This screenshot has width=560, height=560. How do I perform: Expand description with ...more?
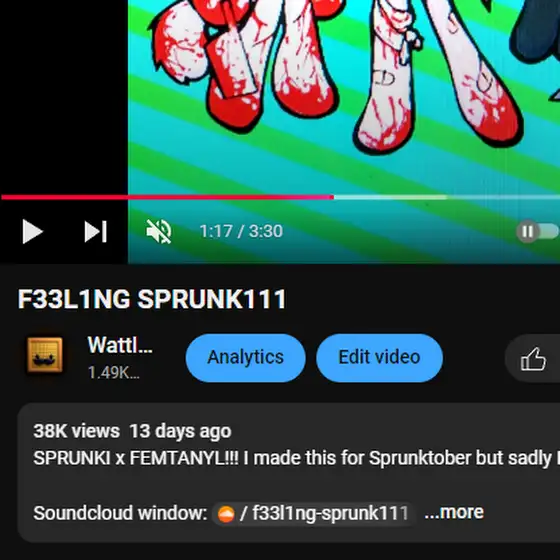[x=454, y=512]
